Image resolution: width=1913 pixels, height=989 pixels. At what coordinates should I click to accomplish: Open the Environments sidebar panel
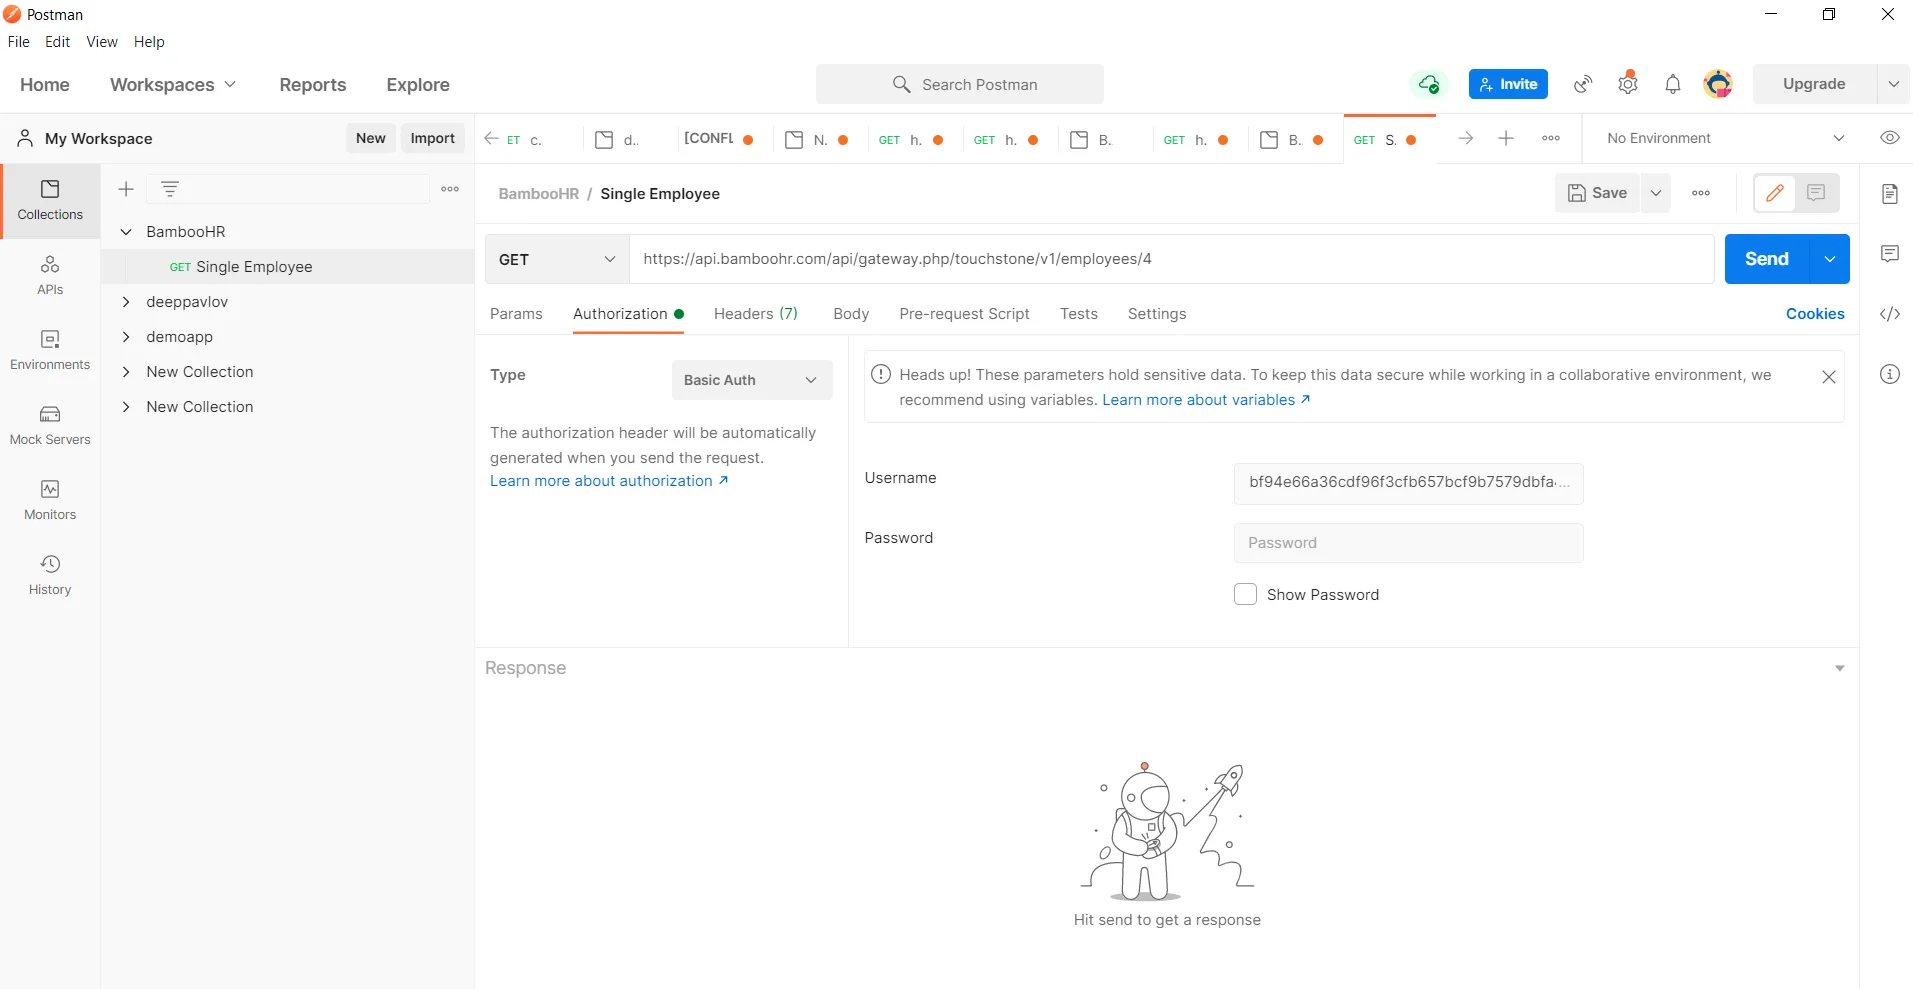point(50,351)
